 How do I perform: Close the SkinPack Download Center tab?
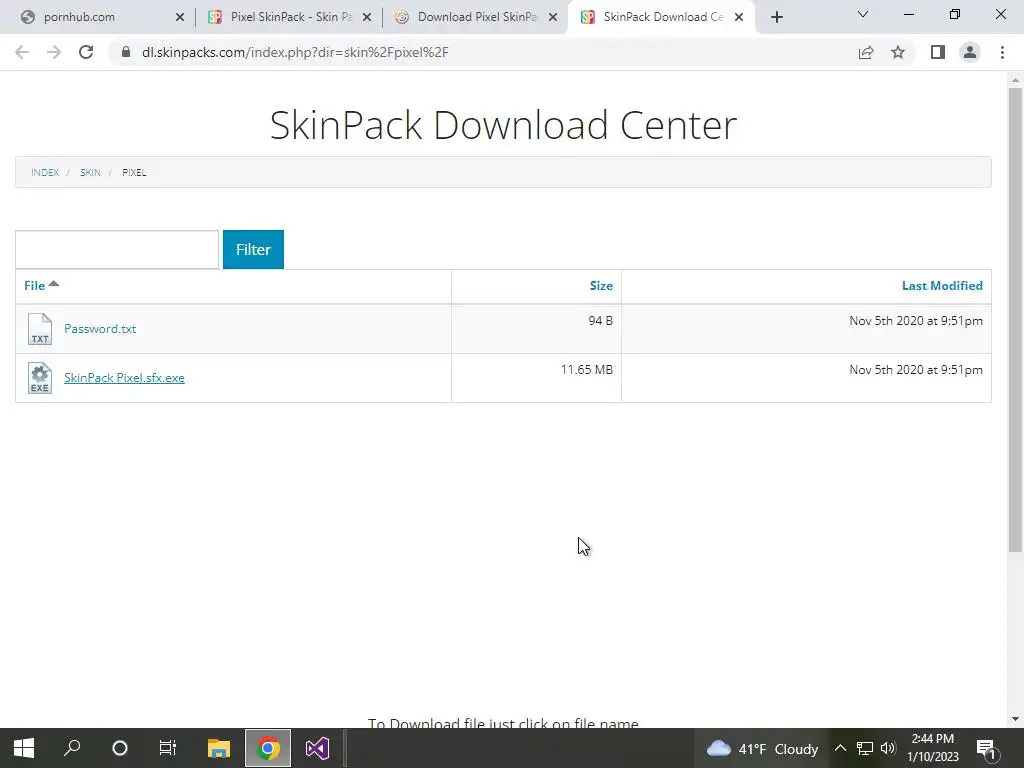(739, 18)
